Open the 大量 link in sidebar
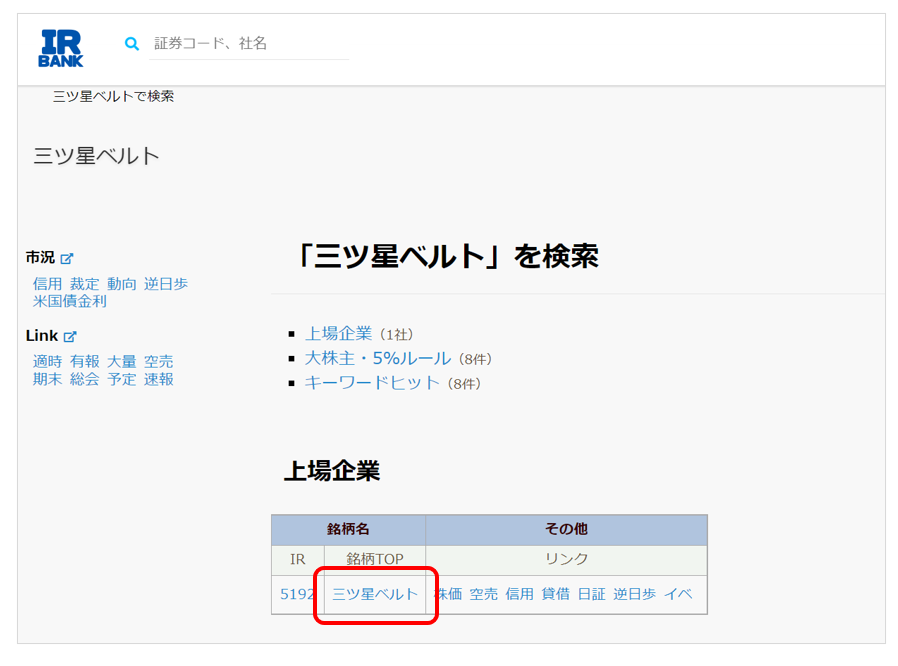Screen dimensions: 898x666 (121, 362)
